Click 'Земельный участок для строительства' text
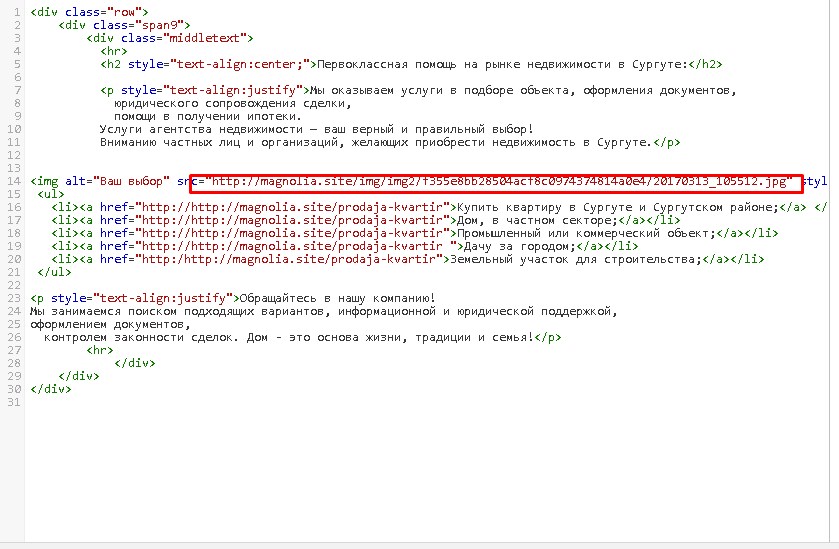Viewport: 839px width, 549px height. tap(574, 259)
